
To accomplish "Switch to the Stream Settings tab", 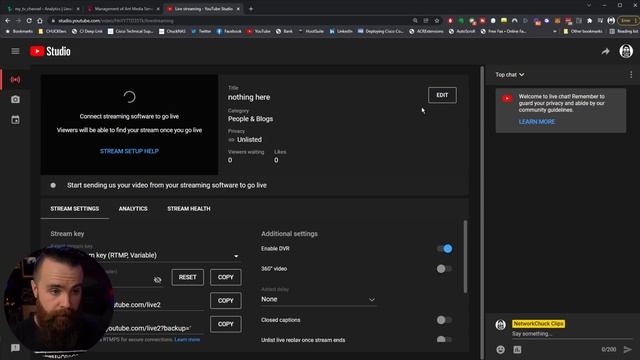I will (75, 209).
